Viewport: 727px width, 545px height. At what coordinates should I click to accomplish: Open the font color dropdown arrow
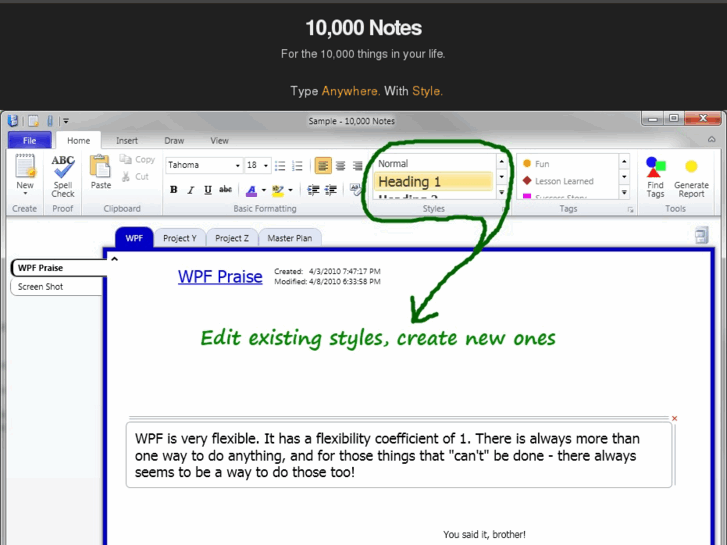[x=264, y=190]
